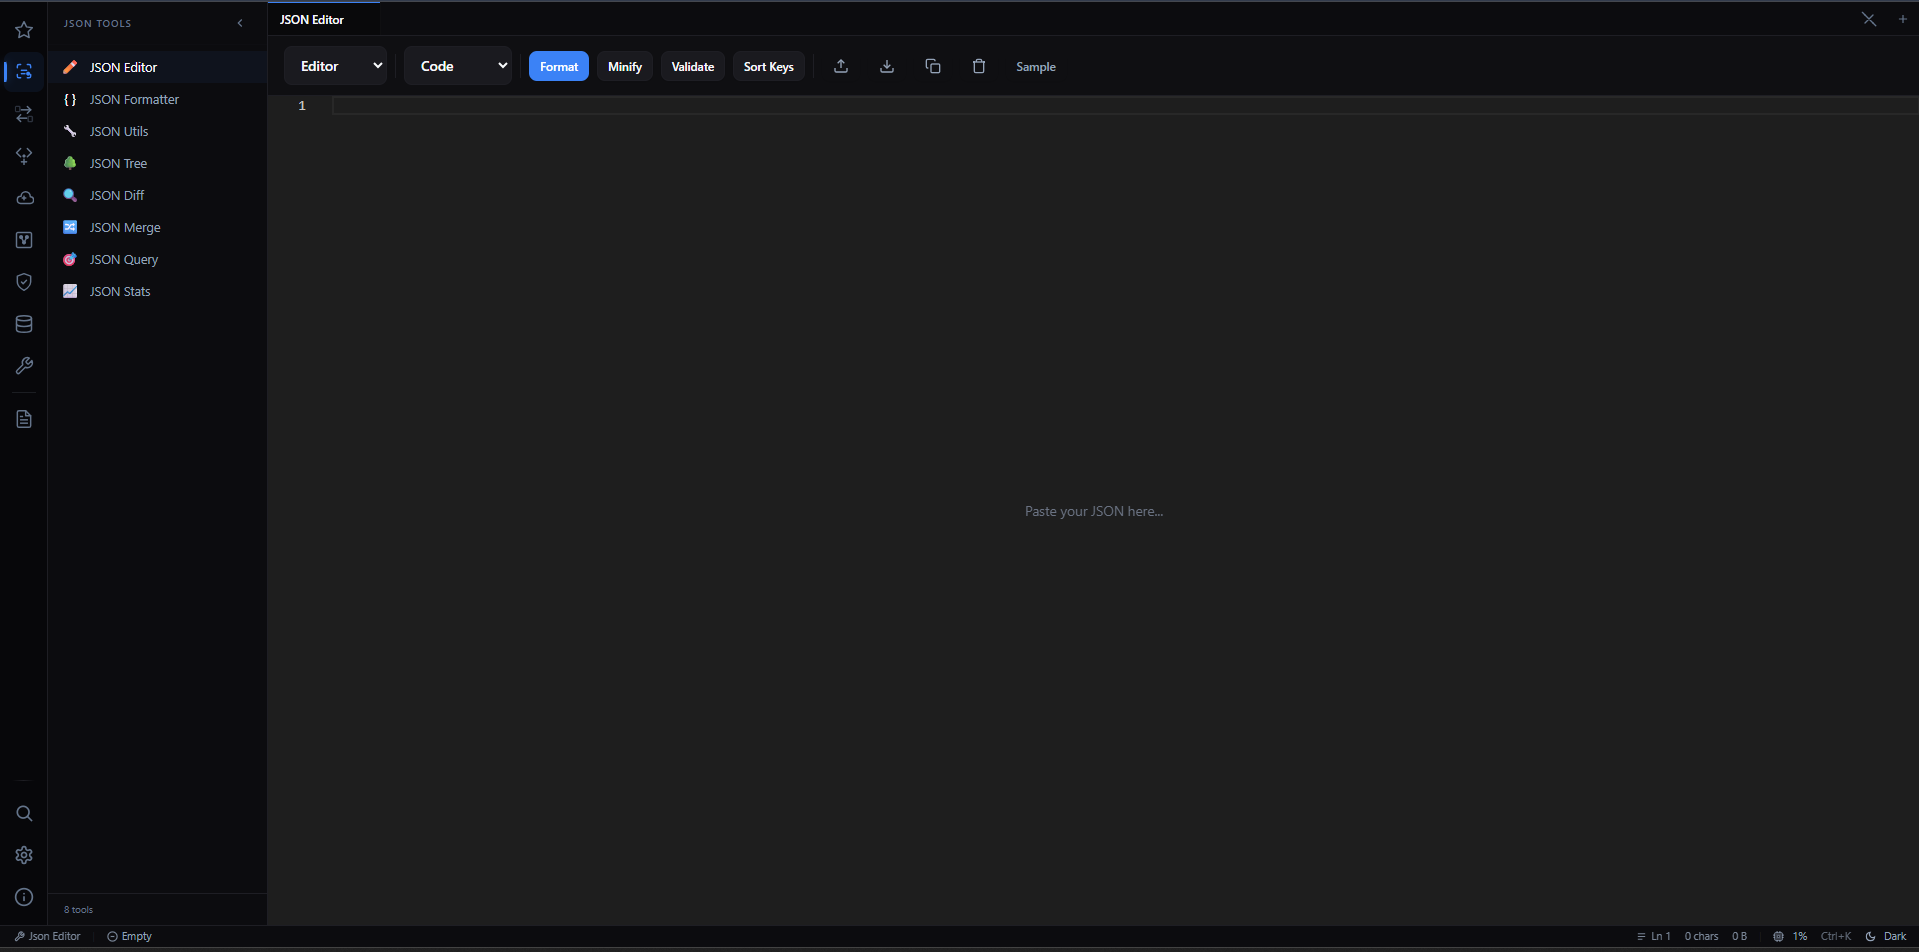Clear the editor with the trash icon
Viewport: 1919px width, 952px height.
point(979,66)
